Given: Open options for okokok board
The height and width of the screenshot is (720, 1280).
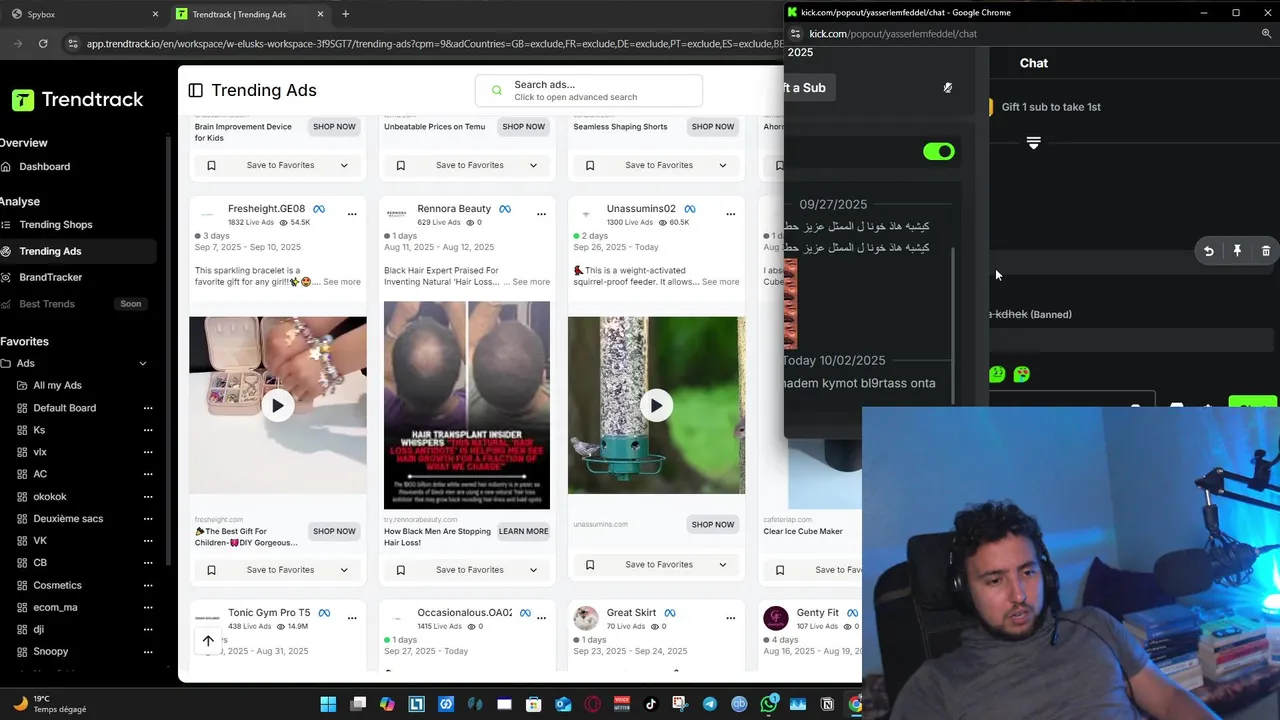Looking at the screenshot, I should (x=148, y=496).
